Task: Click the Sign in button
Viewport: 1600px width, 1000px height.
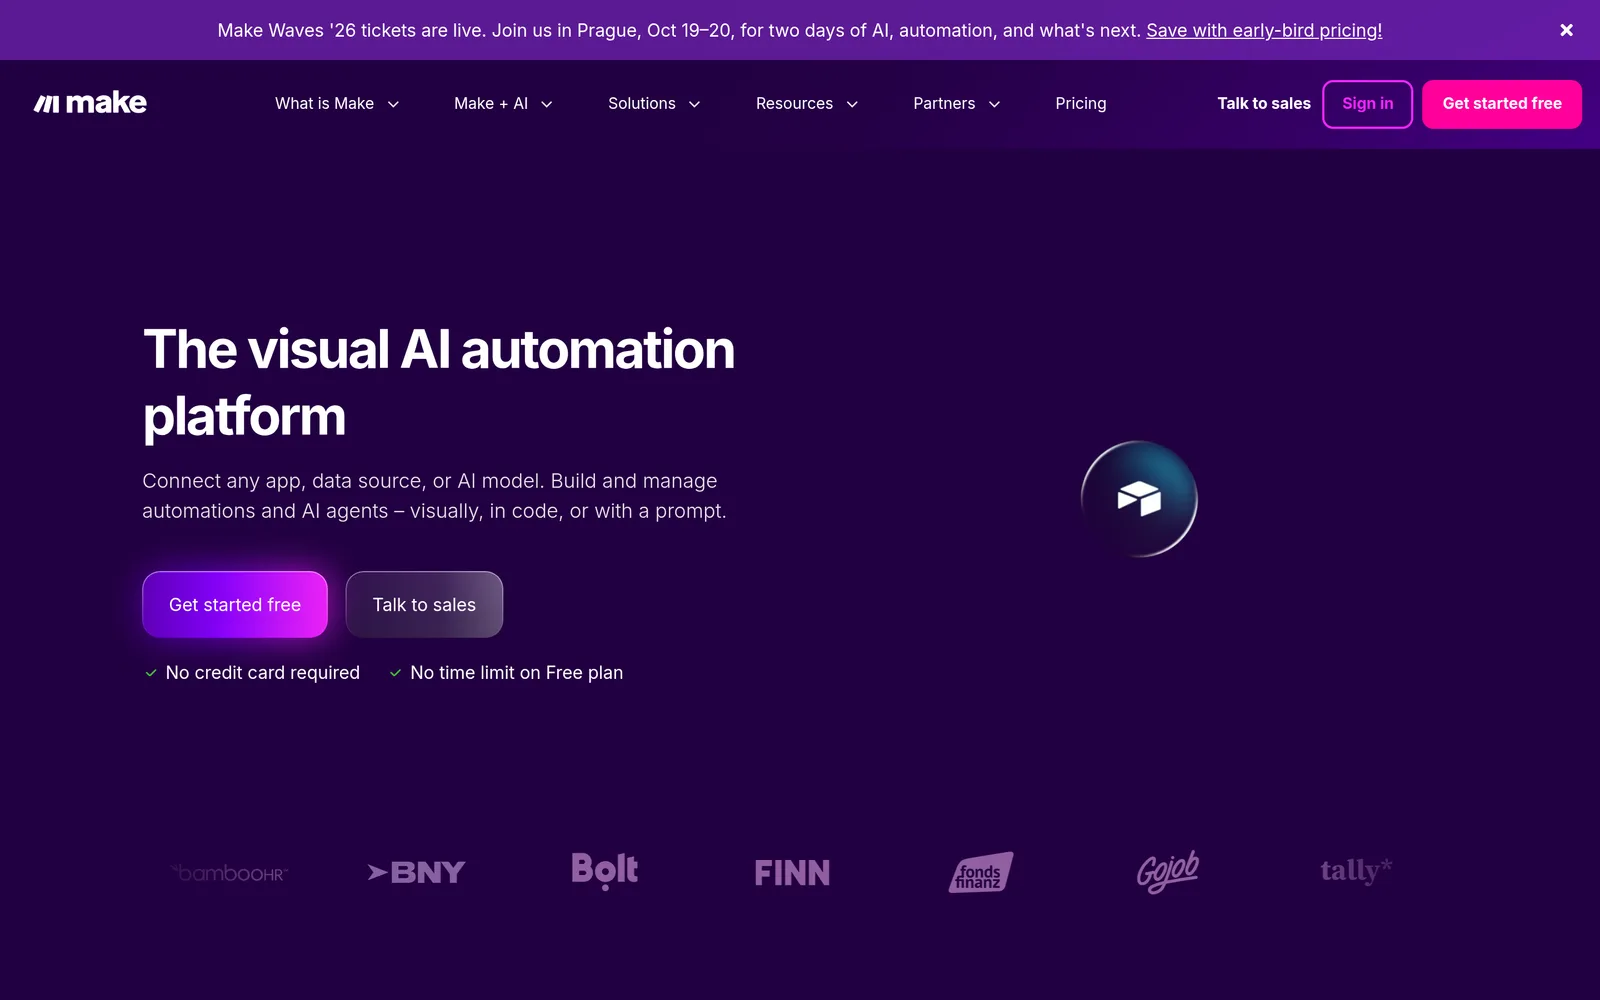Action: 1367,104
